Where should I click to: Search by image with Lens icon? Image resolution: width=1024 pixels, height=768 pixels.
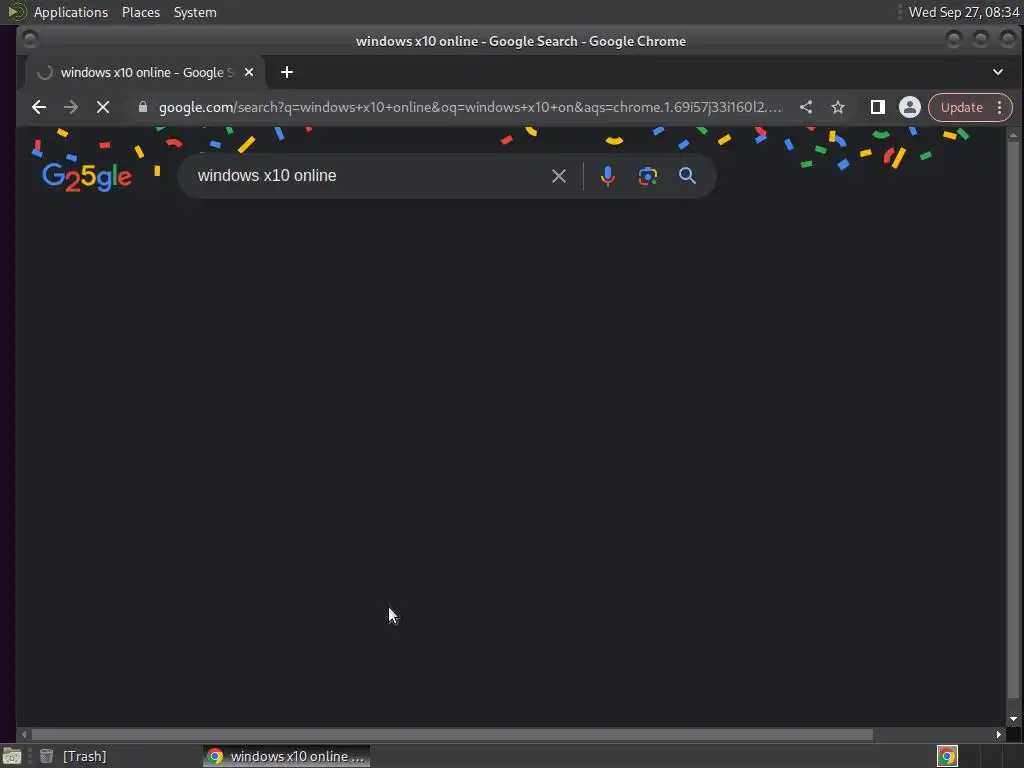[647, 176]
